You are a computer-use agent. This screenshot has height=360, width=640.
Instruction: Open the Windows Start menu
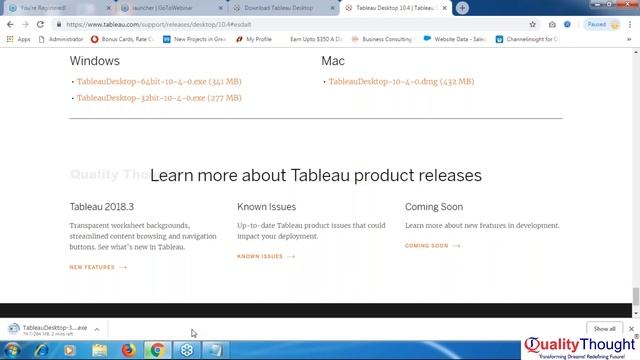tap(12, 350)
